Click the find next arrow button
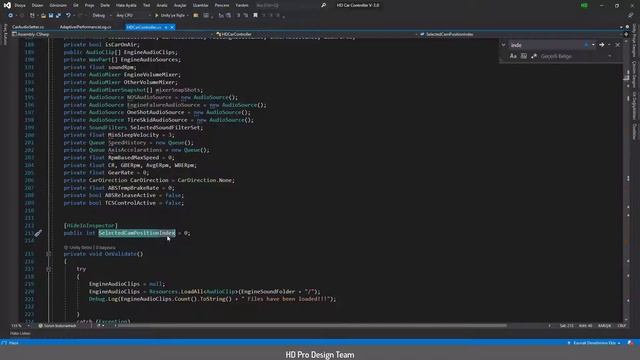The width and height of the screenshot is (640, 360). tap(602, 45)
